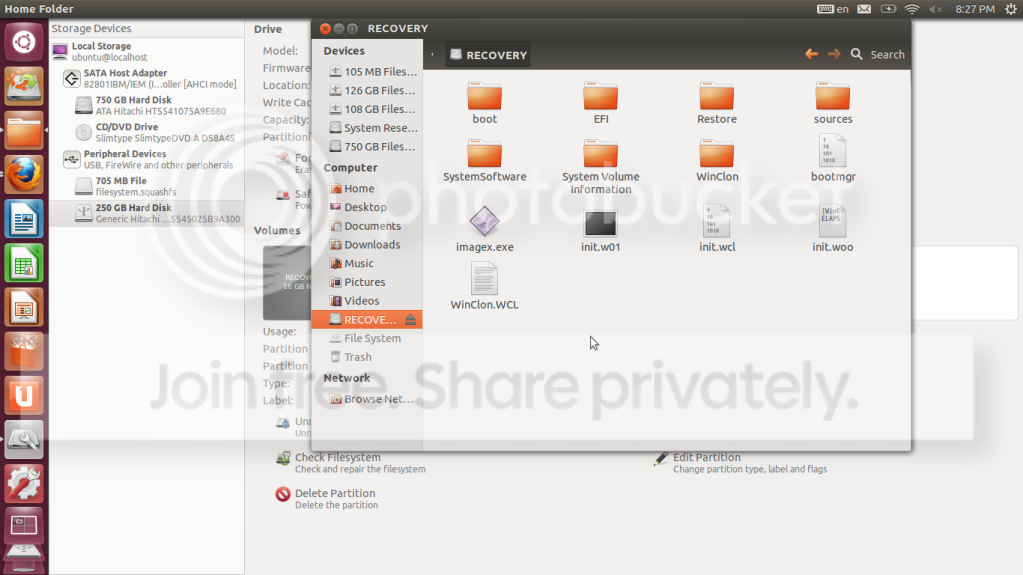Go back with the left arrow

click(811, 54)
